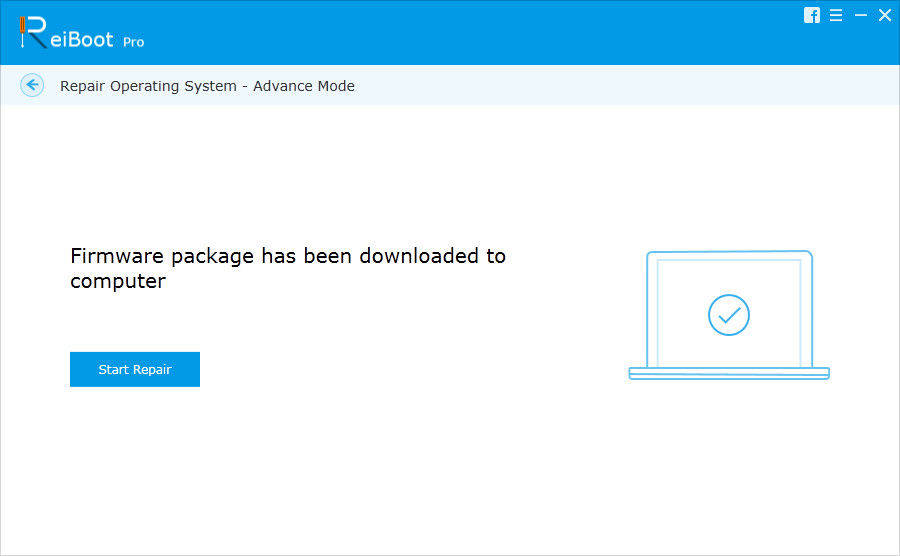Screen dimensions: 900x556
Task: Click the ReiBoot Pro logo
Action: [82, 33]
